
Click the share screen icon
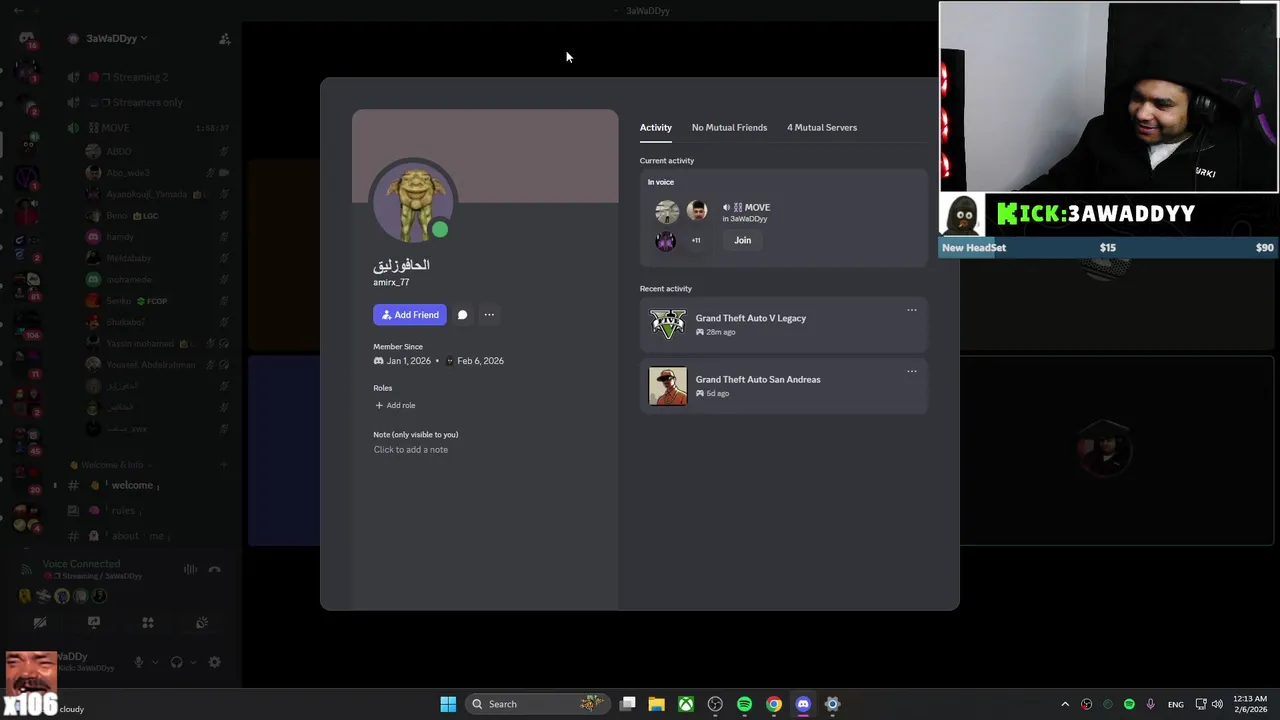coord(94,622)
